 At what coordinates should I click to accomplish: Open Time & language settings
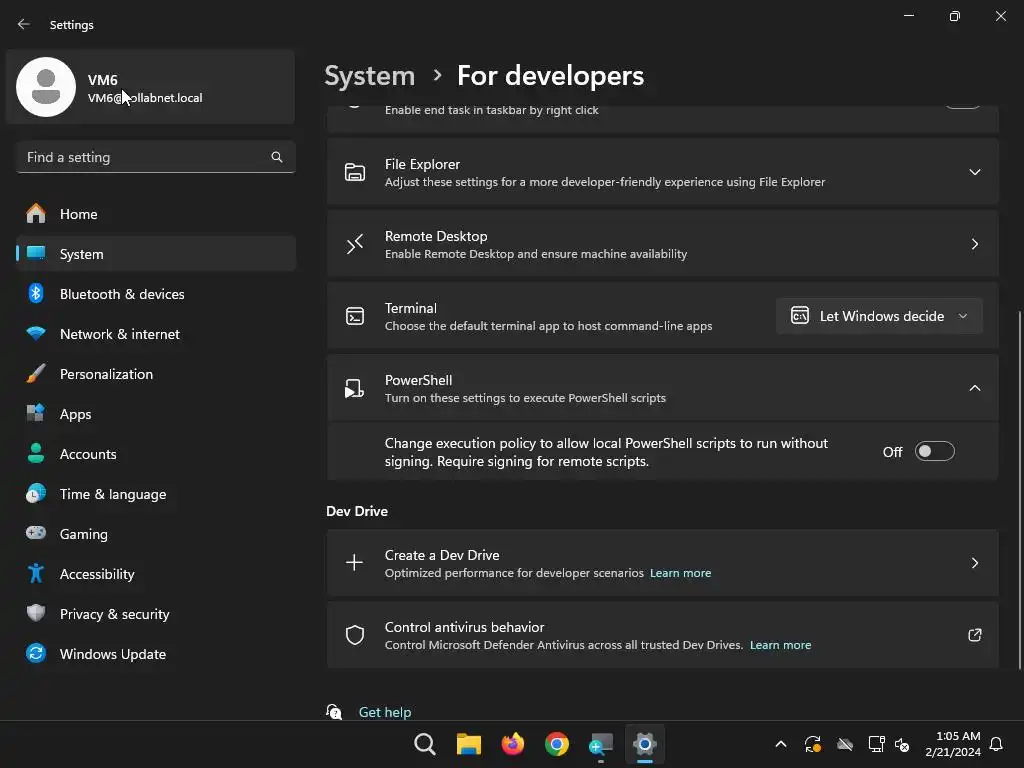156,494
